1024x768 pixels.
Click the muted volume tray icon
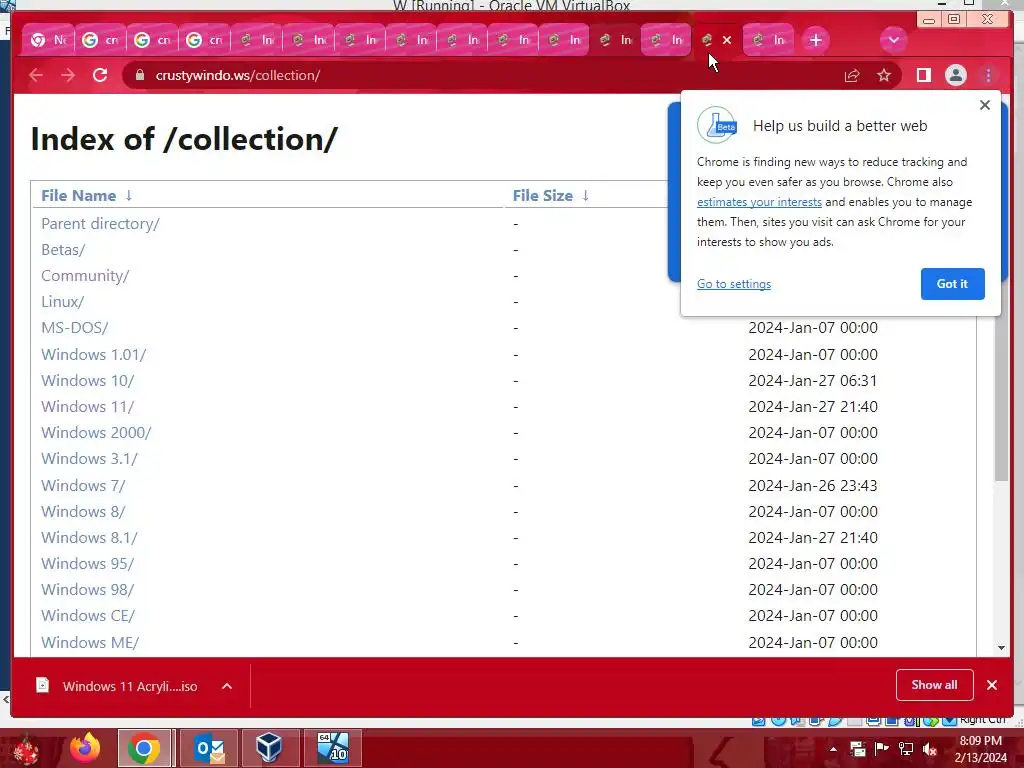click(x=930, y=749)
